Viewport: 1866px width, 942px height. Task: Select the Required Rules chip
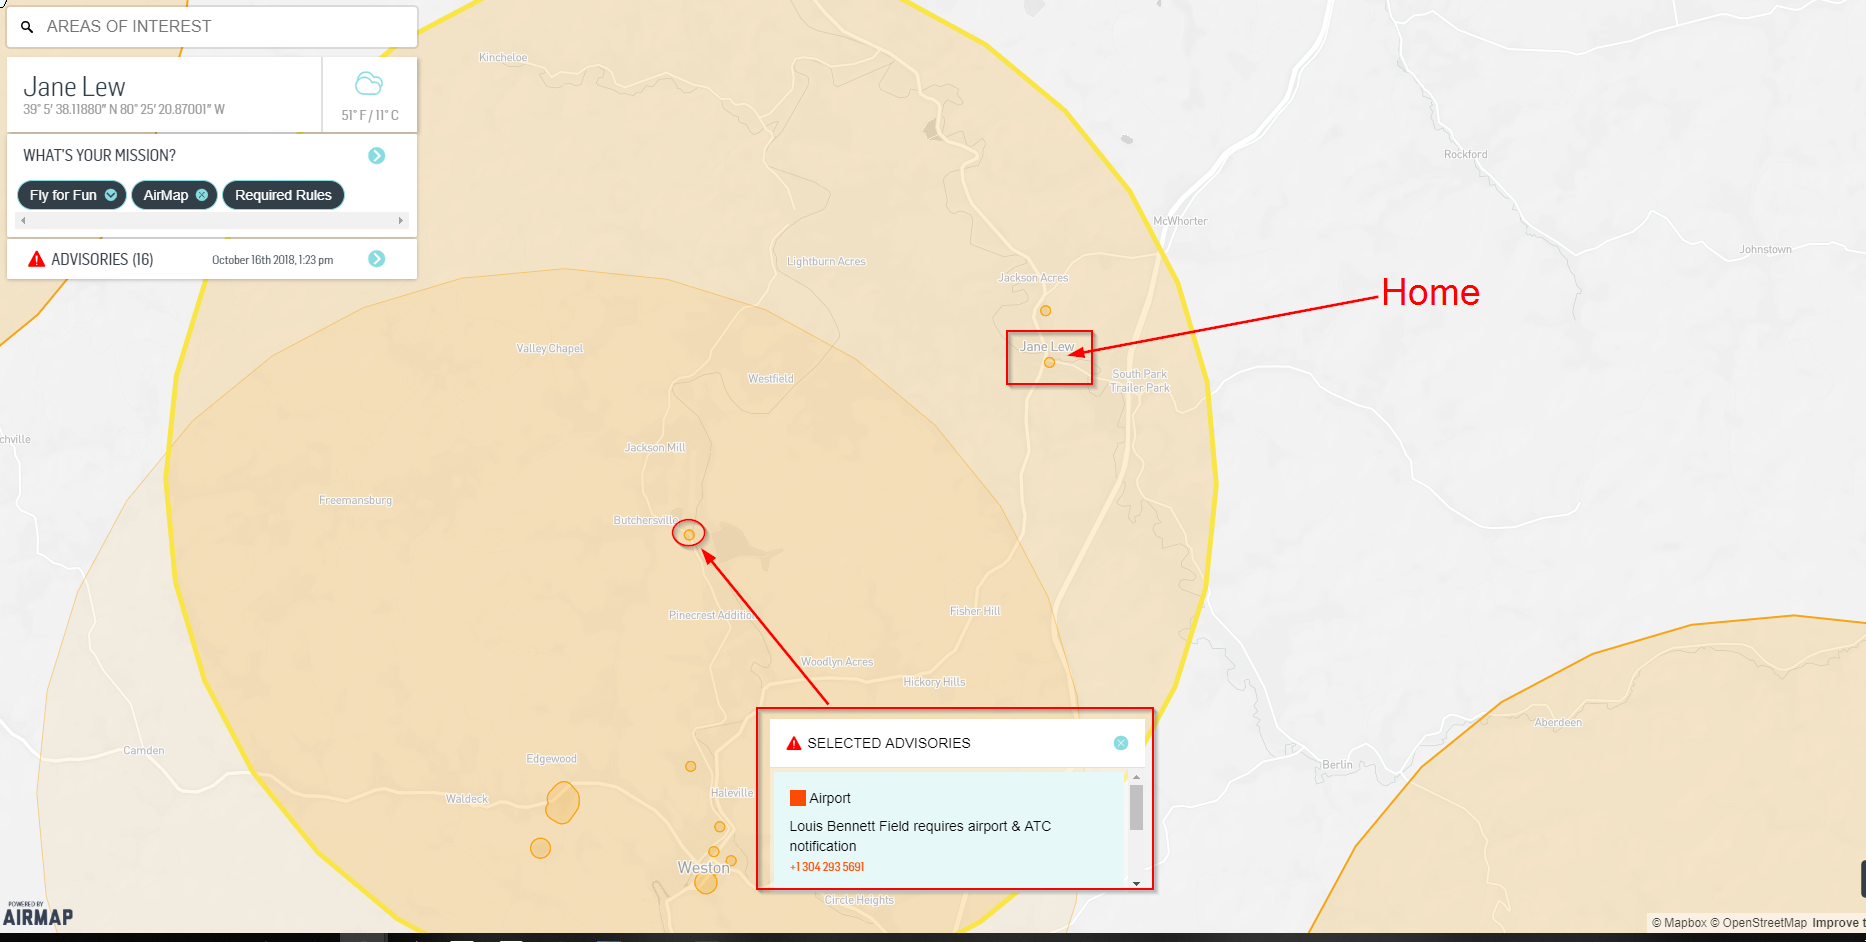click(x=283, y=195)
